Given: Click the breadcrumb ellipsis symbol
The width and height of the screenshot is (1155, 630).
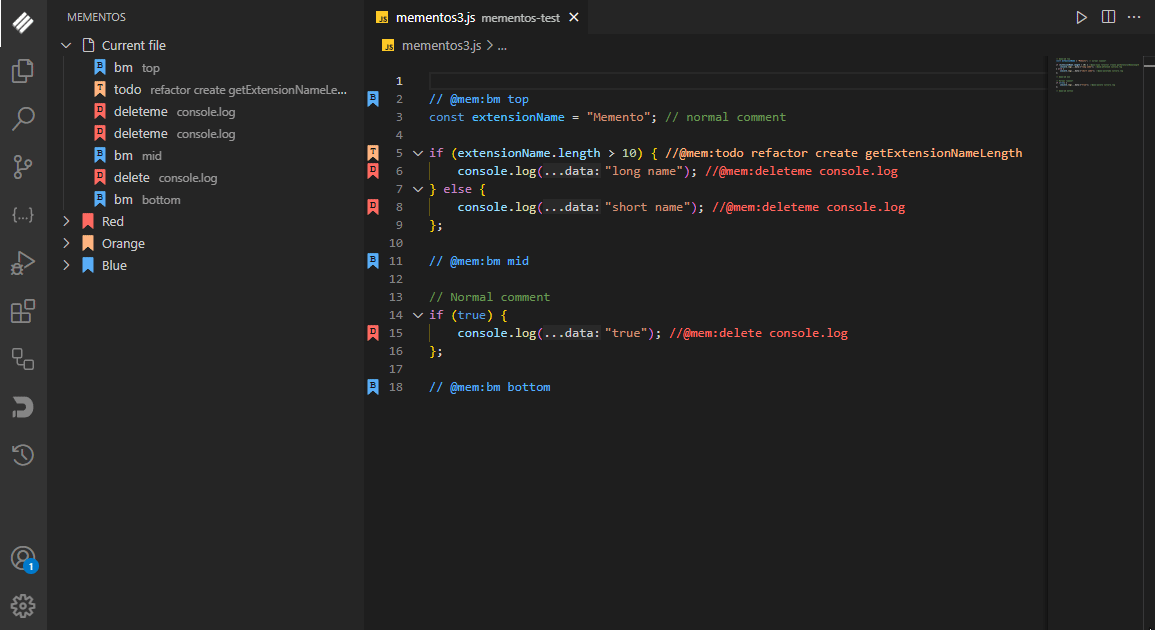Looking at the screenshot, I should point(502,46).
